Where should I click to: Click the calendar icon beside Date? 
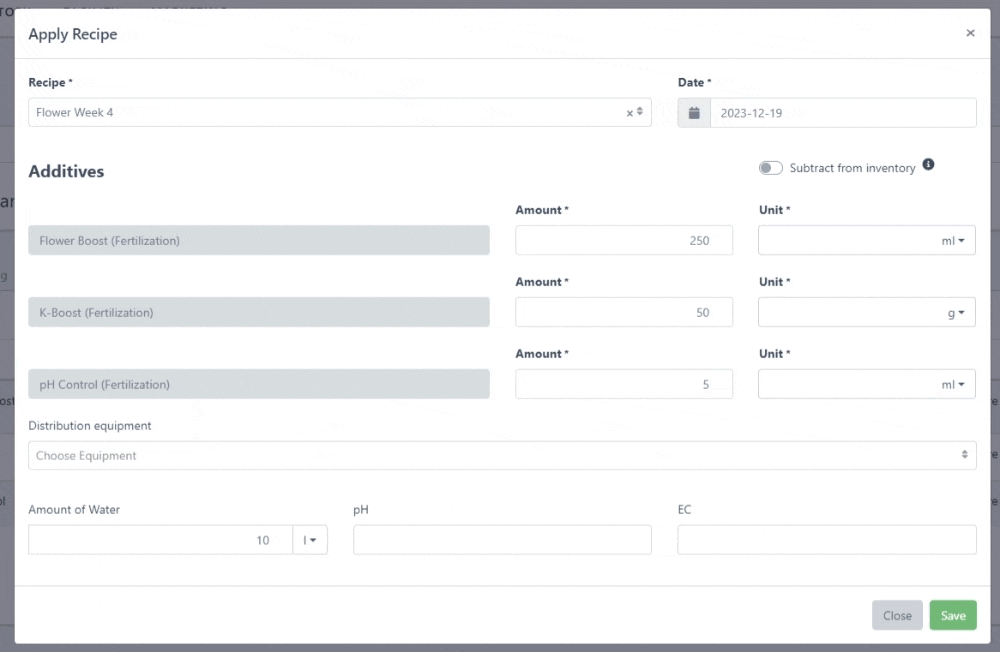click(x=694, y=113)
